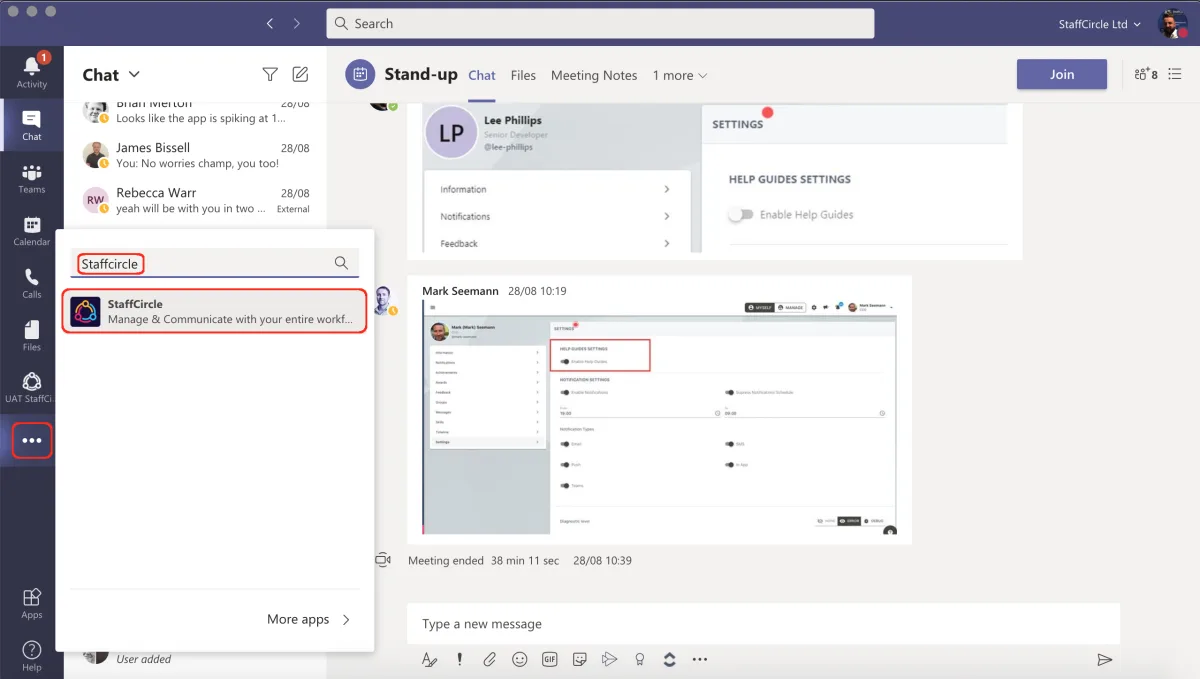Image resolution: width=1200 pixels, height=679 pixels.
Task: Expand the Chat header dropdown
Action: [135, 74]
